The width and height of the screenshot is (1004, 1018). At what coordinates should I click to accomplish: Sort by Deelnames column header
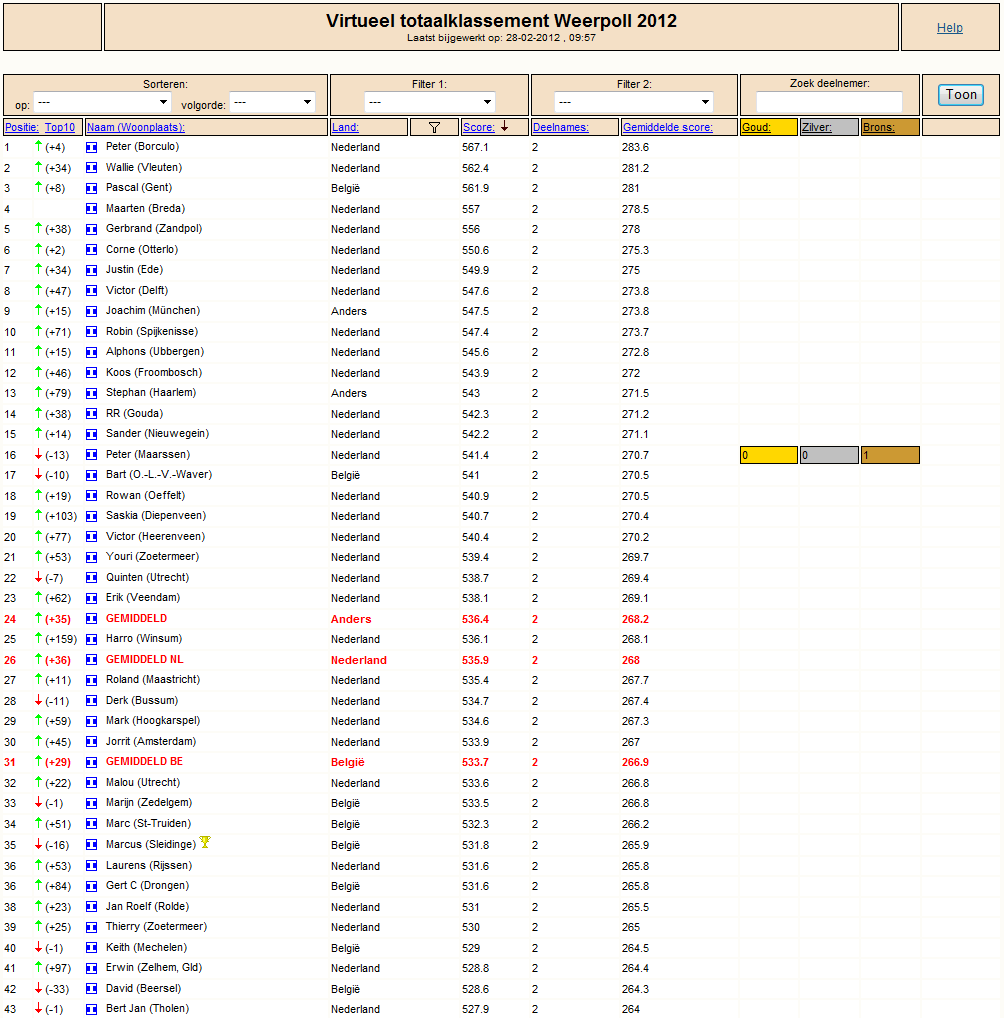tap(560, 127)
